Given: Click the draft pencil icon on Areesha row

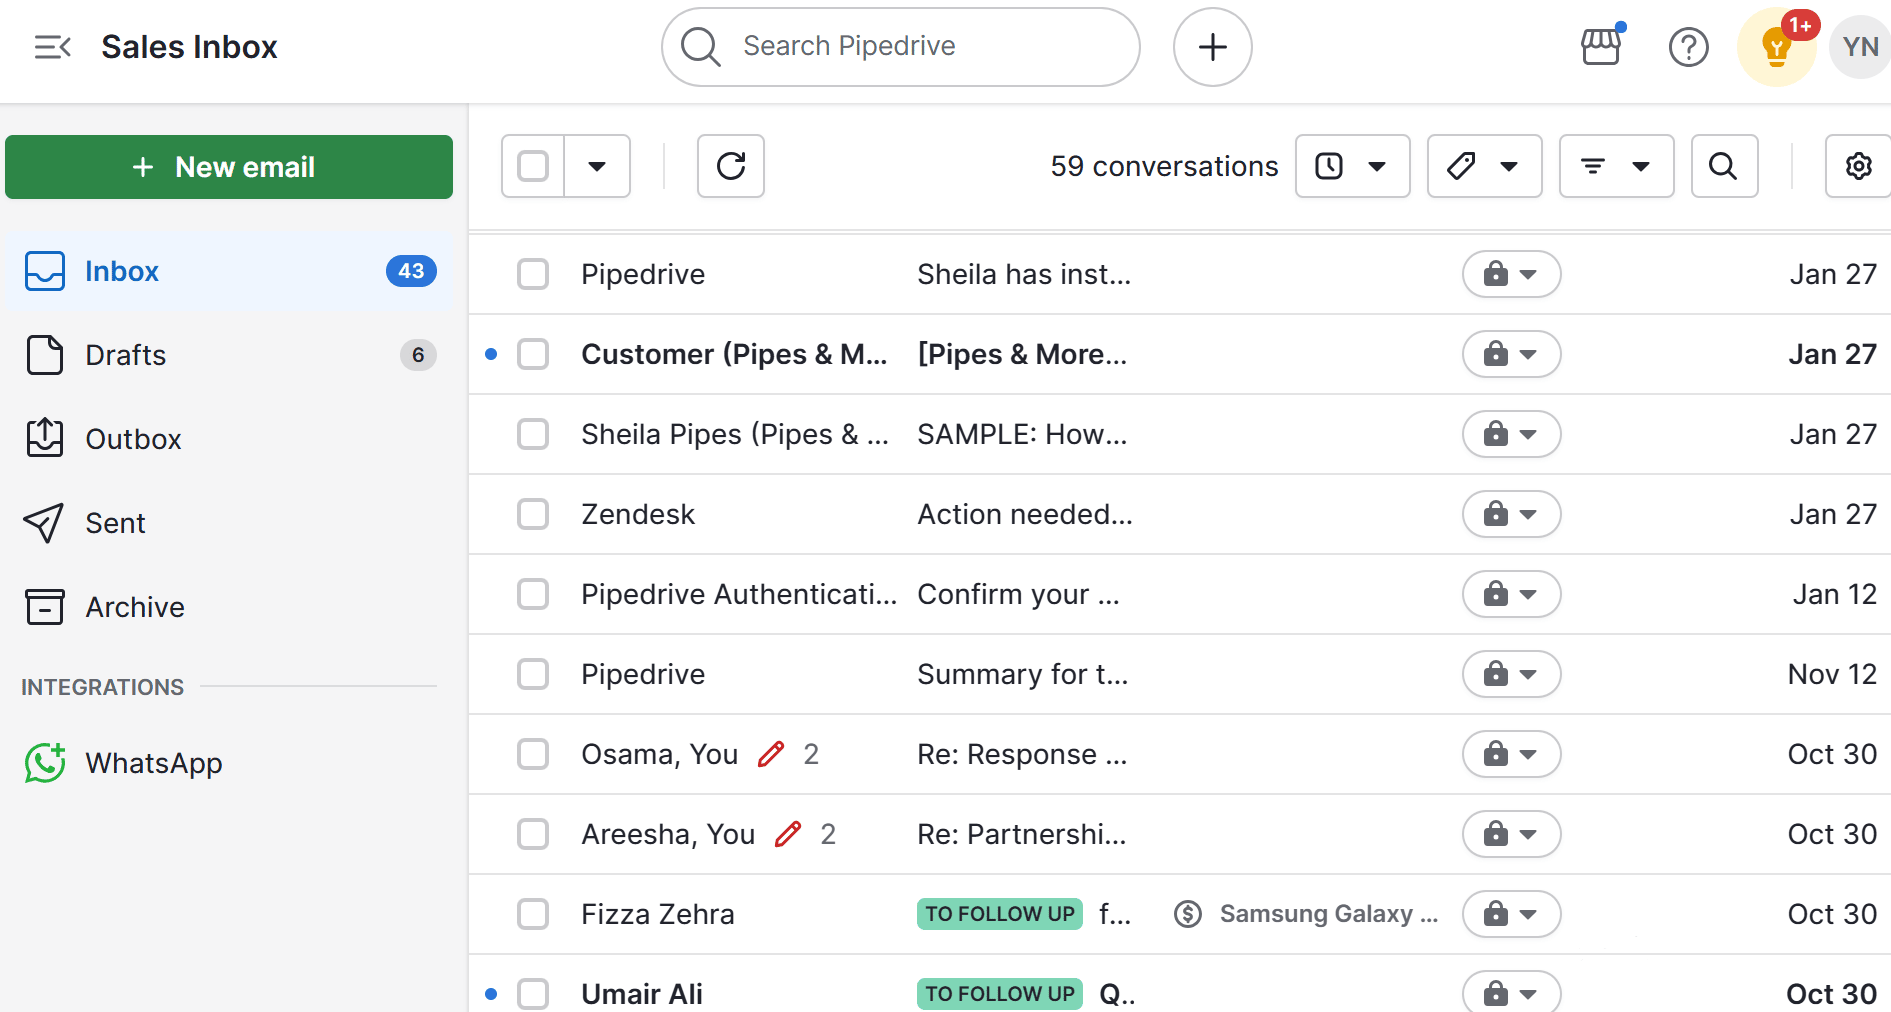Looking at the screenshot, I should point(788,834).
